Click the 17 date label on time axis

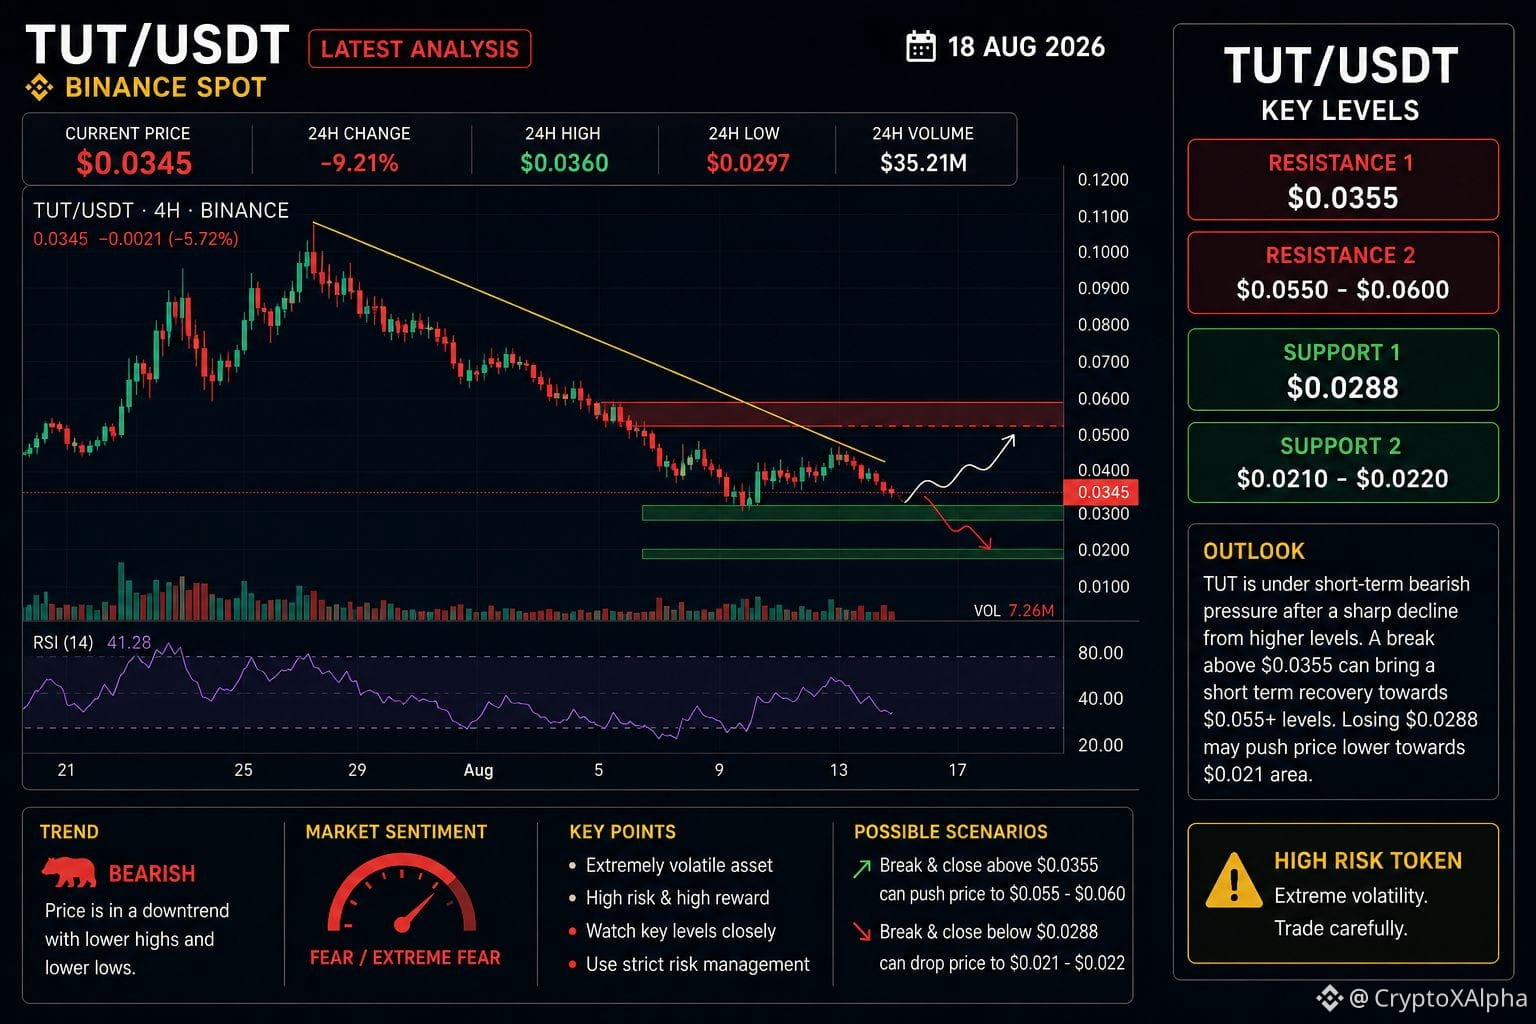pyautogui.click(x=957, y=770)
